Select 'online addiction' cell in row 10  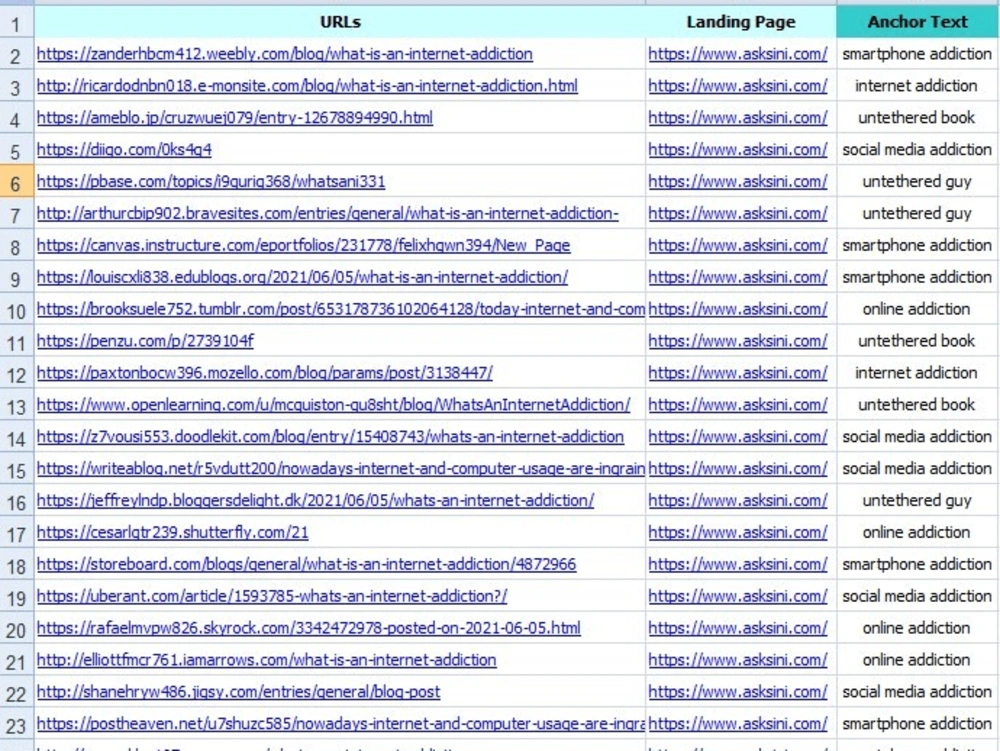click(917, 309)
